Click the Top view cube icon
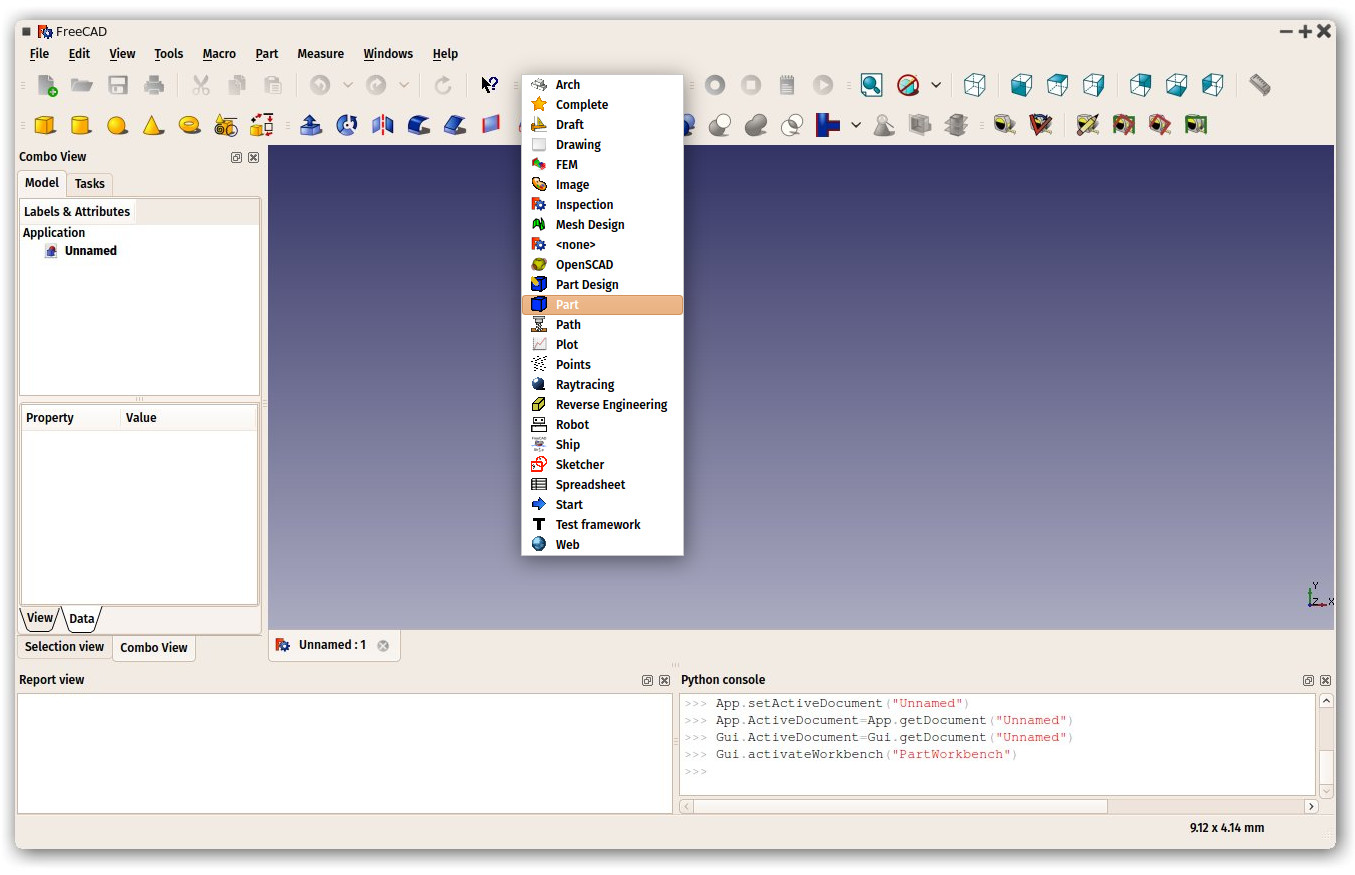 1057,85
